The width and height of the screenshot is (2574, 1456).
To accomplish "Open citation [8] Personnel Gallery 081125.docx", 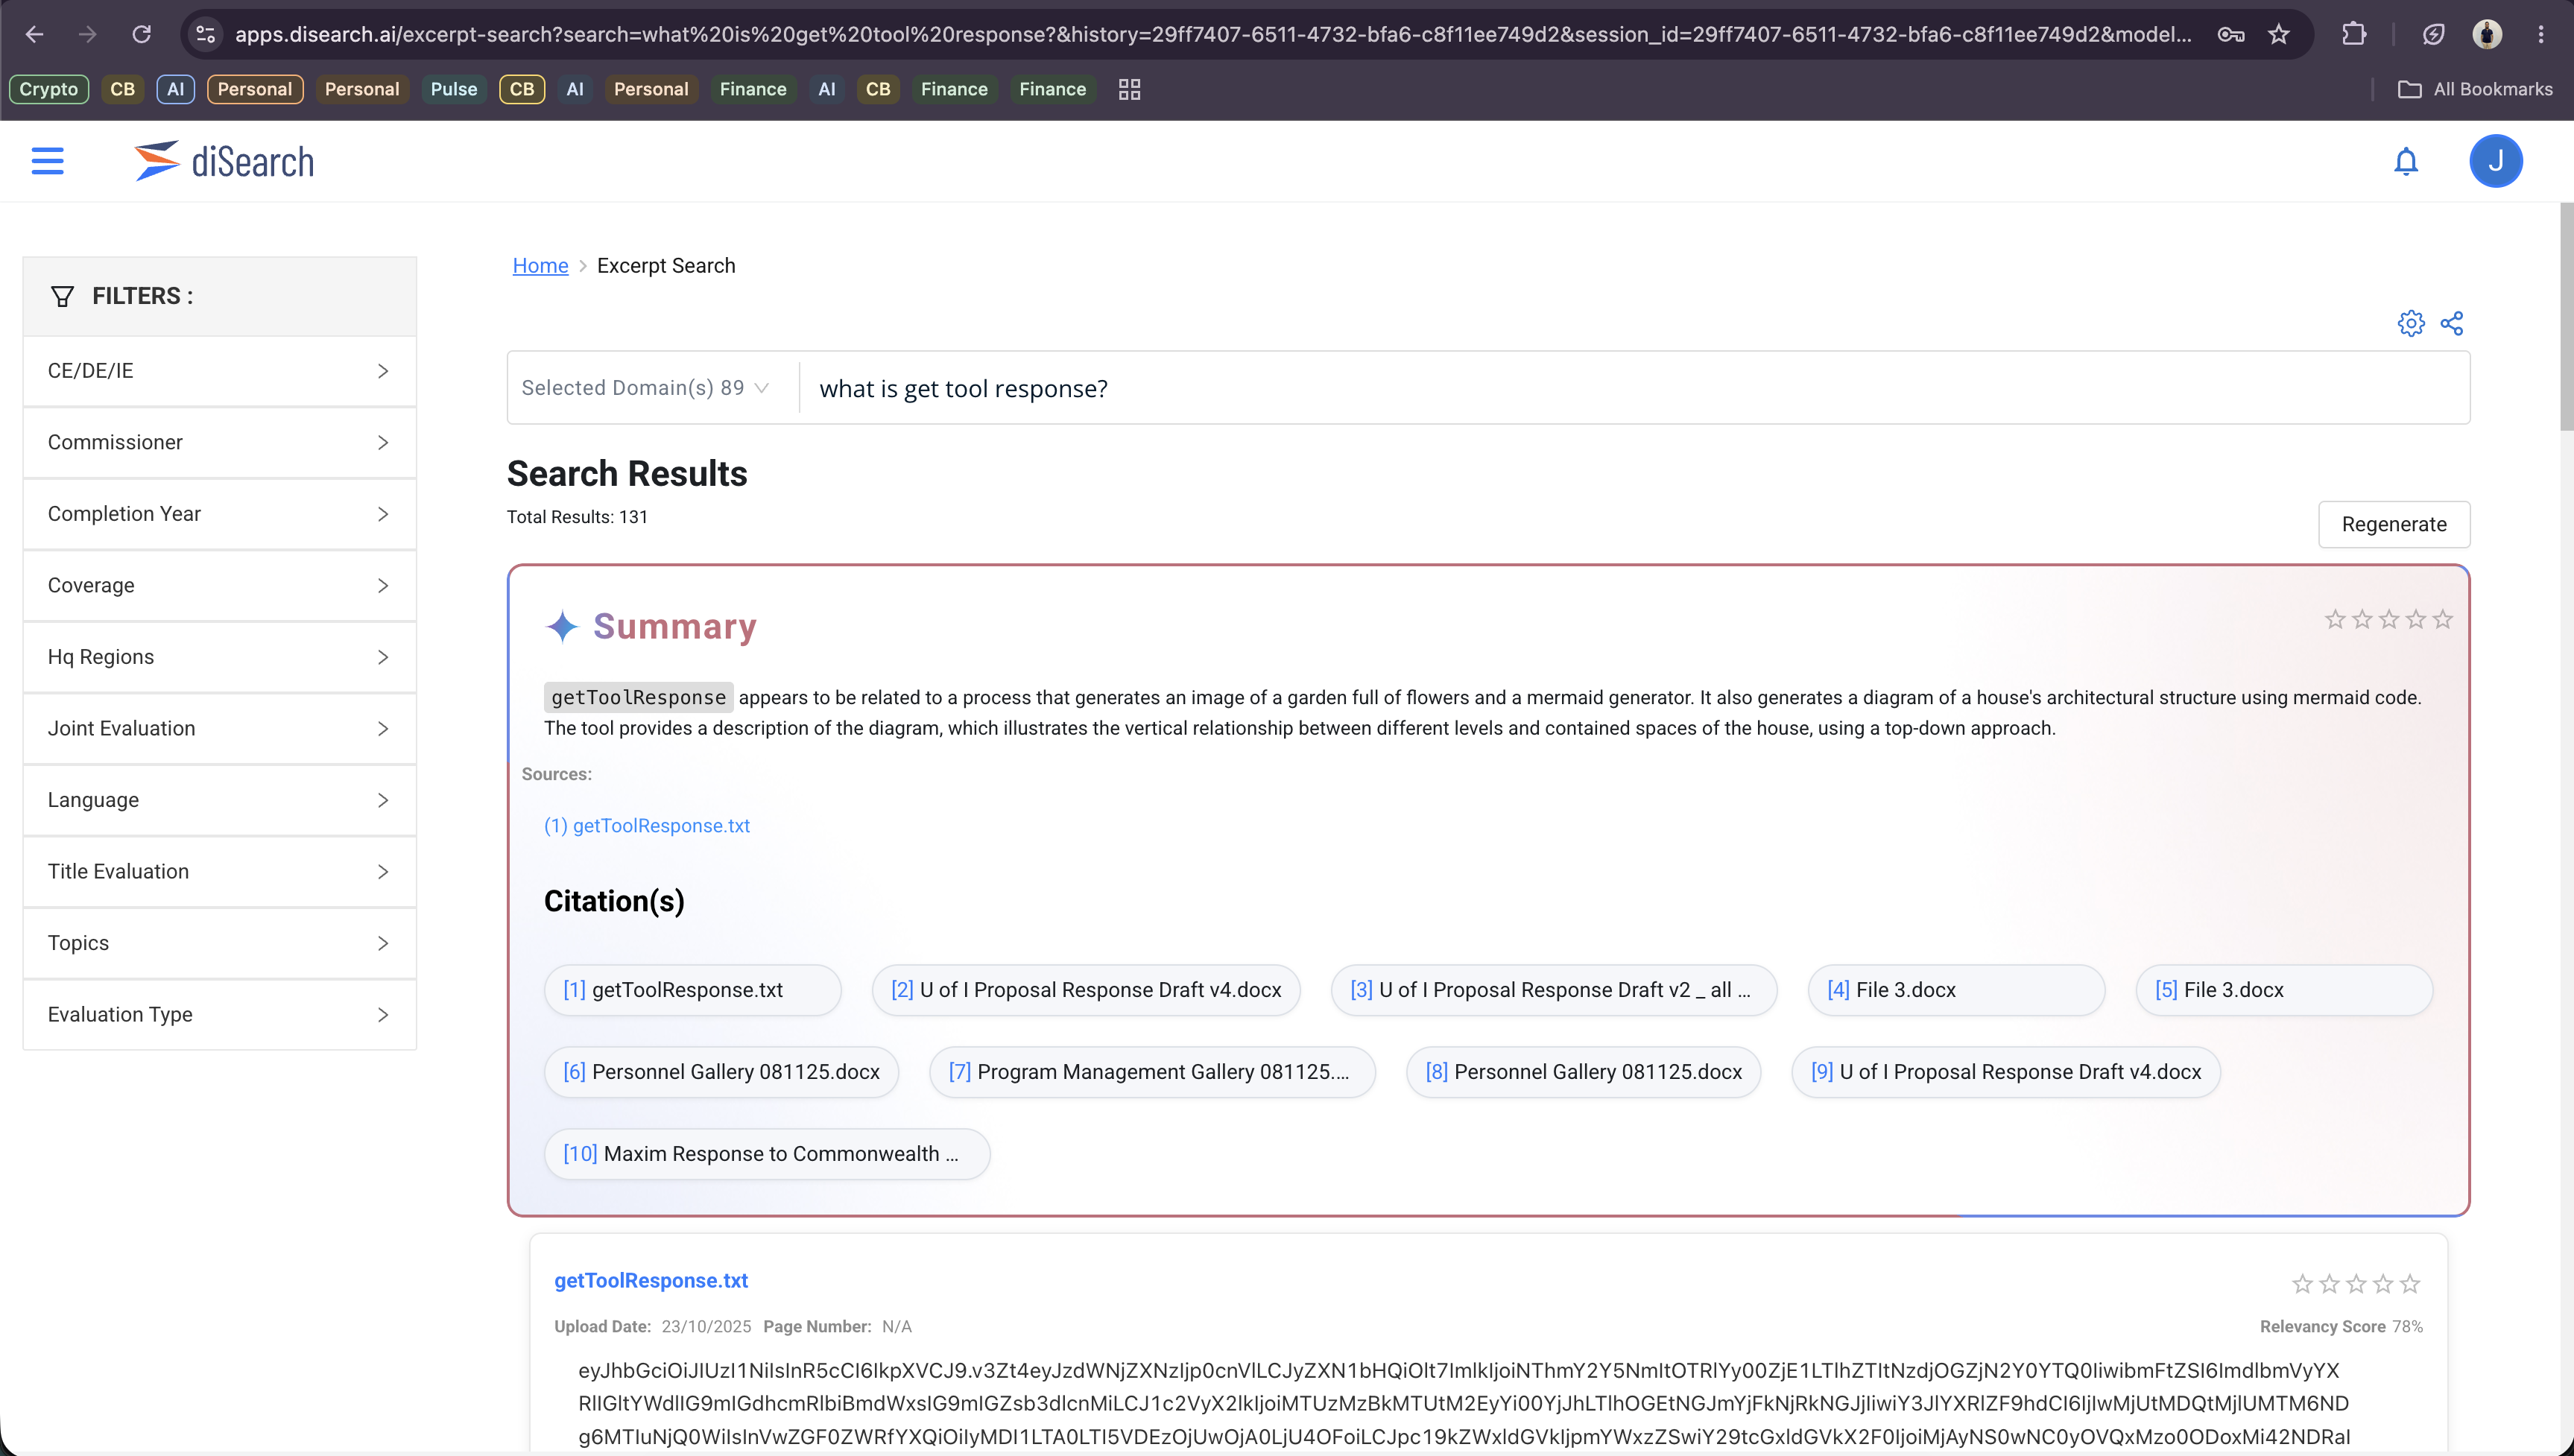I will click(1584, 1072).
